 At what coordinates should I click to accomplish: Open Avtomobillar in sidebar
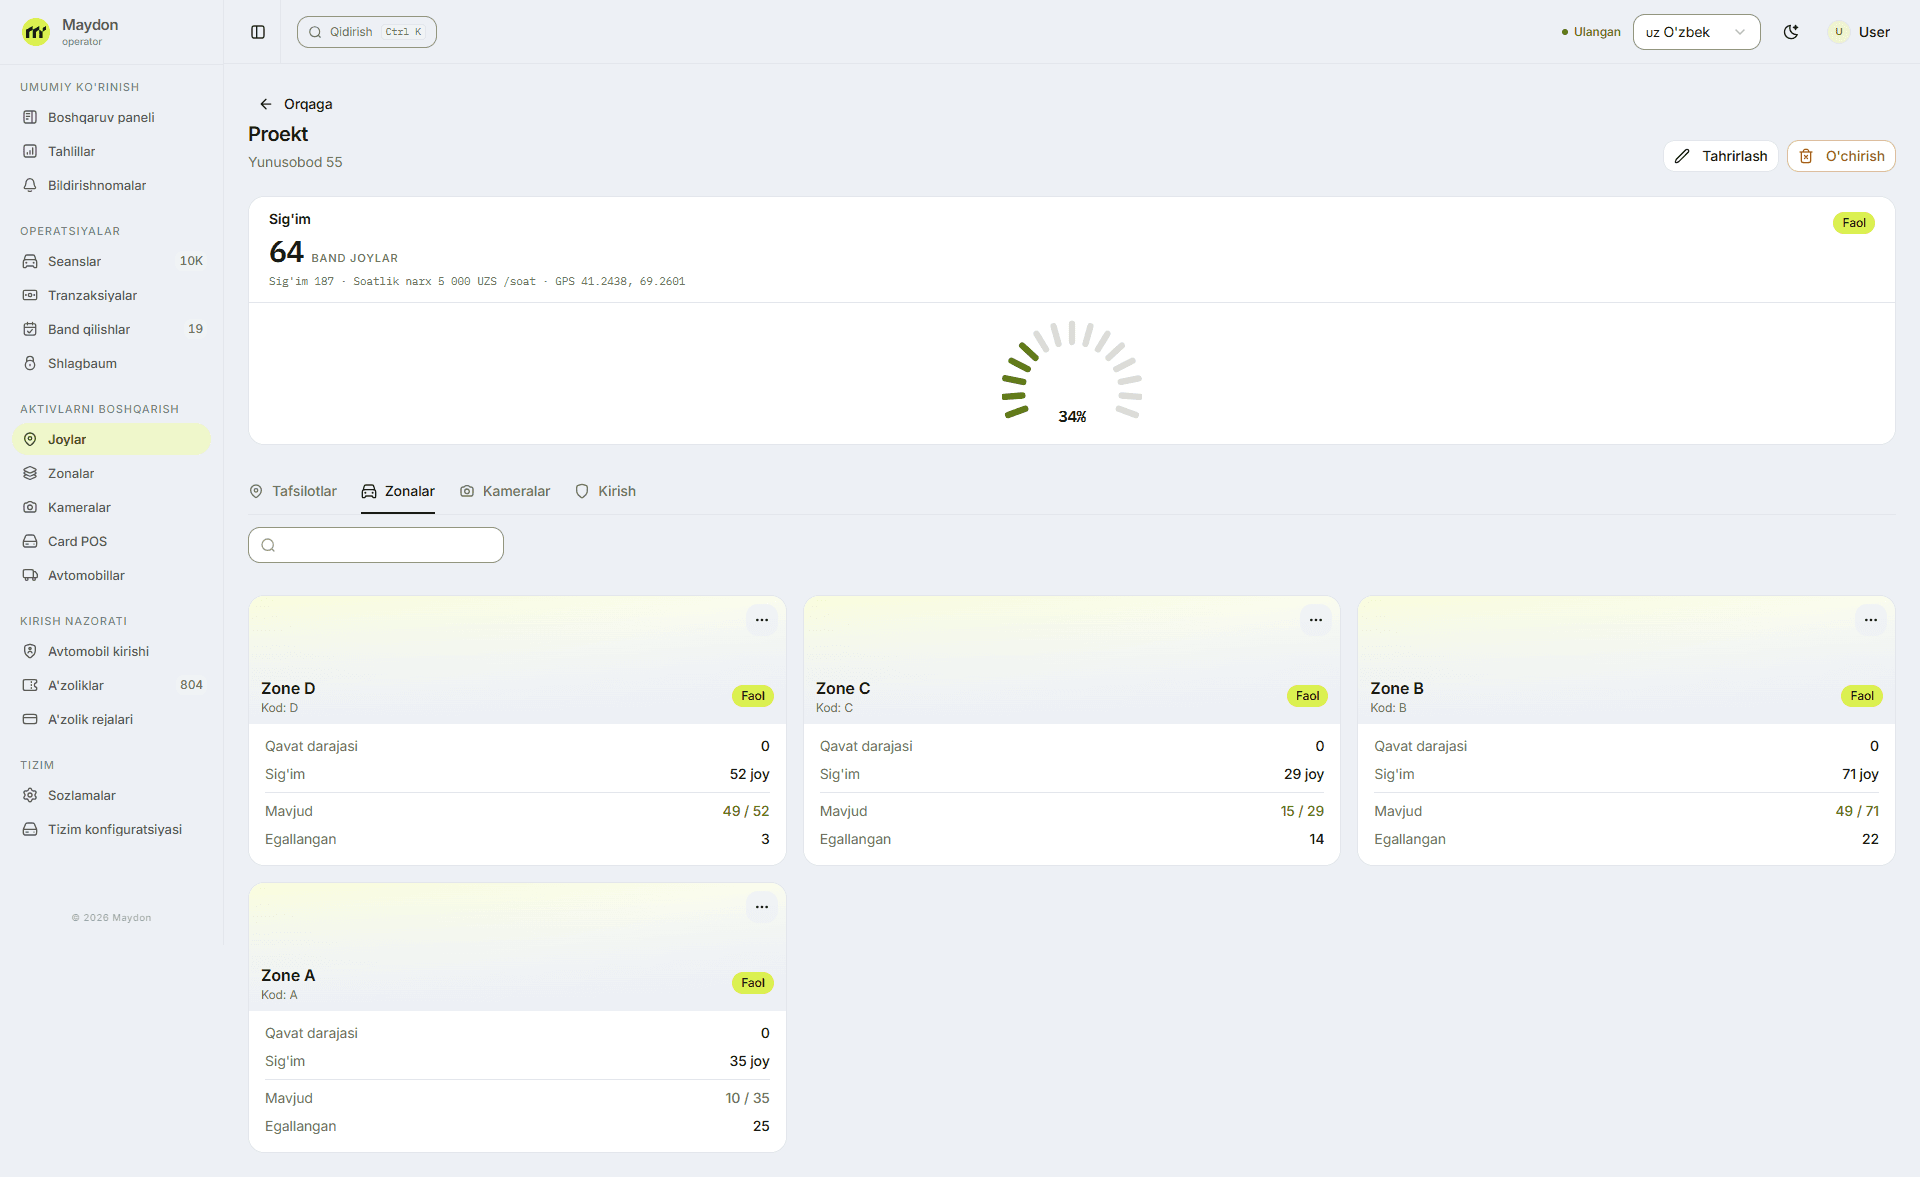pos(111,575)
